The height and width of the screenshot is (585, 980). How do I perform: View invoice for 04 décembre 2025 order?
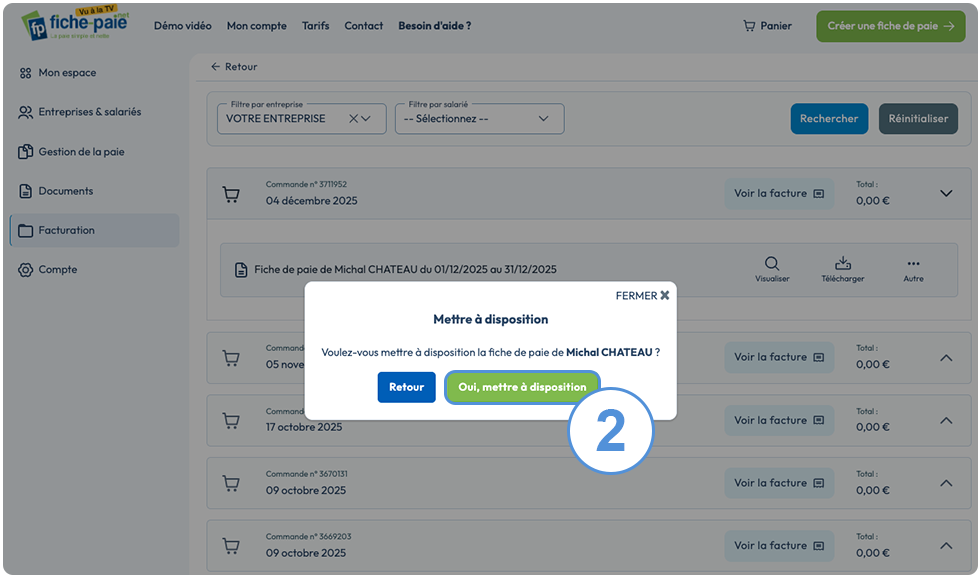pyautogui.click(x=779, y=194)
